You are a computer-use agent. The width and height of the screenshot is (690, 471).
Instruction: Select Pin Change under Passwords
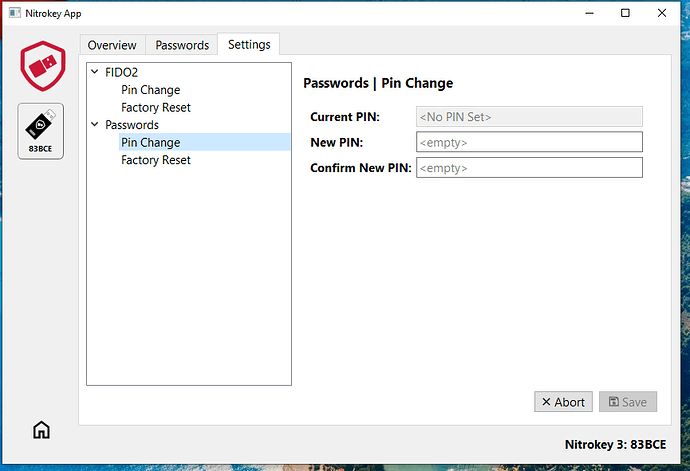(151, 143)
